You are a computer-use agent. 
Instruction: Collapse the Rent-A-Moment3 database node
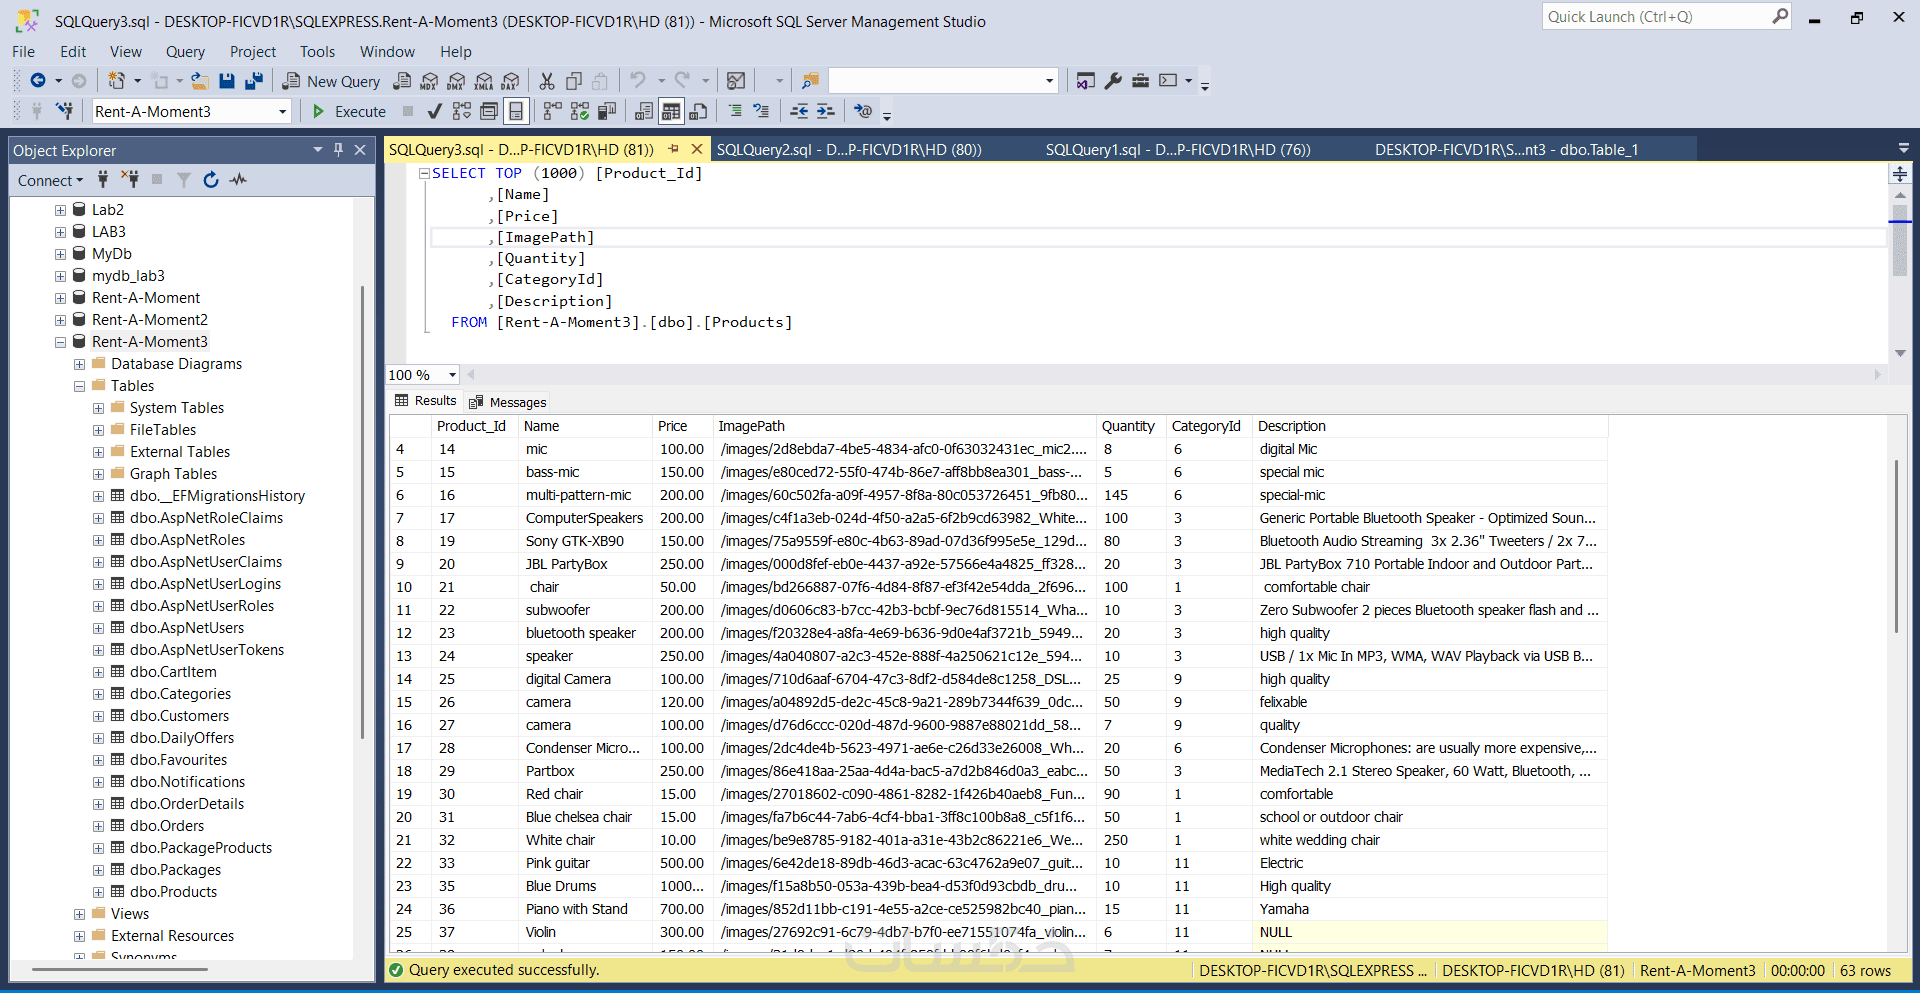point(60,342)
